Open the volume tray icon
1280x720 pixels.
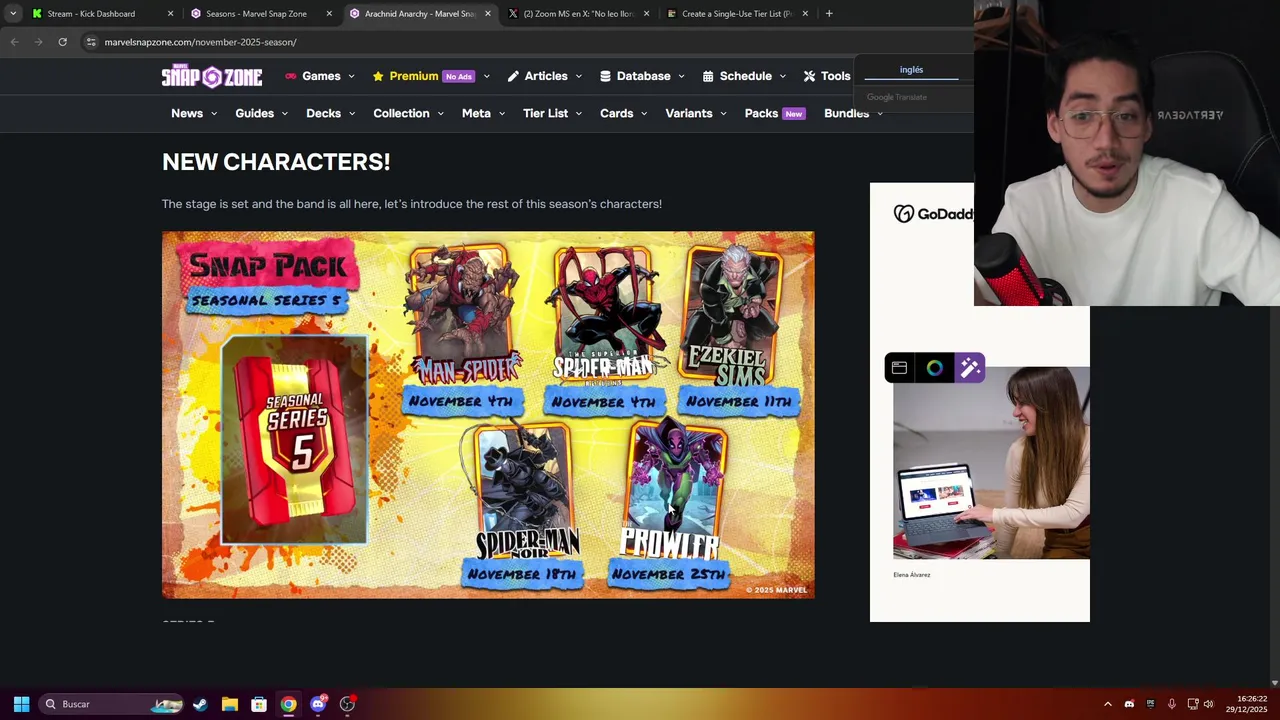(x=1208, y=704)
